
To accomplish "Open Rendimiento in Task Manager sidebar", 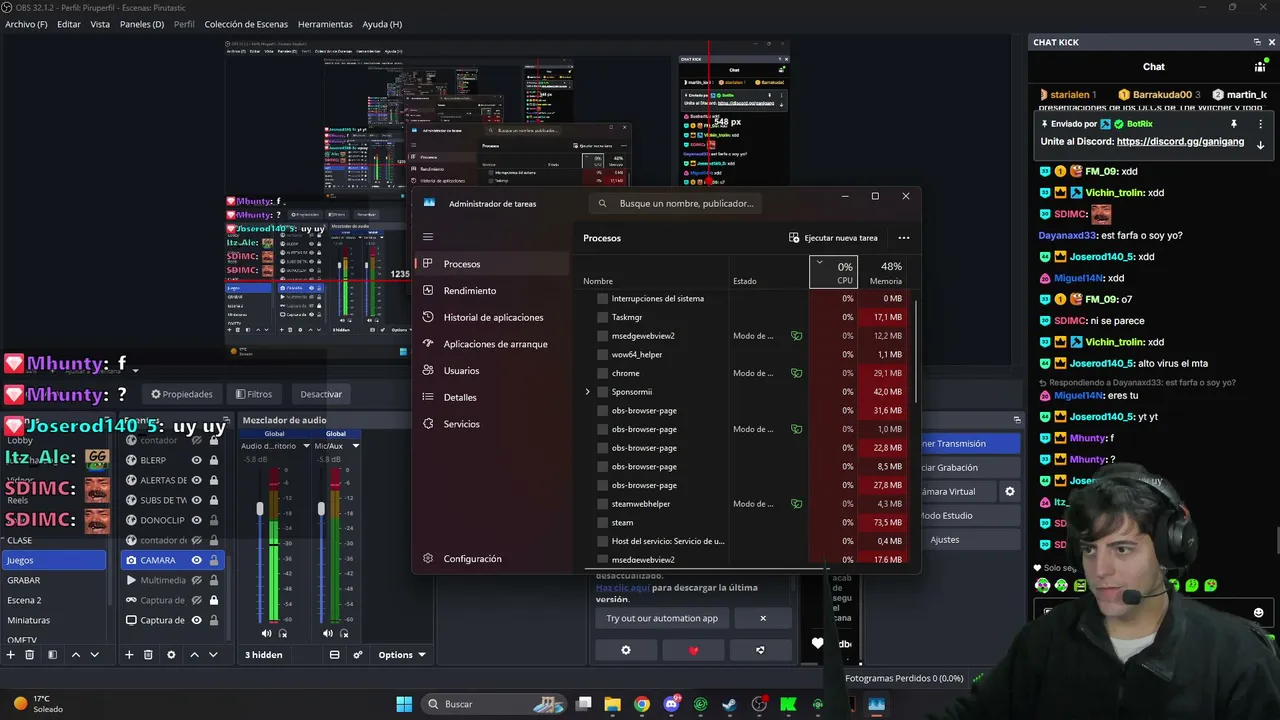I will 469,291.
